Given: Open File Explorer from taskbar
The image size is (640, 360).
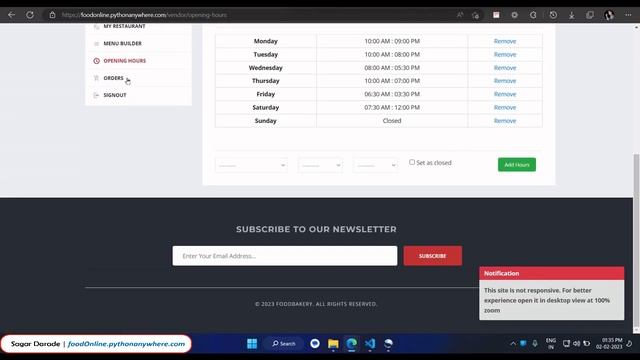Looking at the screenshot, I should click(x=333, y=344).
